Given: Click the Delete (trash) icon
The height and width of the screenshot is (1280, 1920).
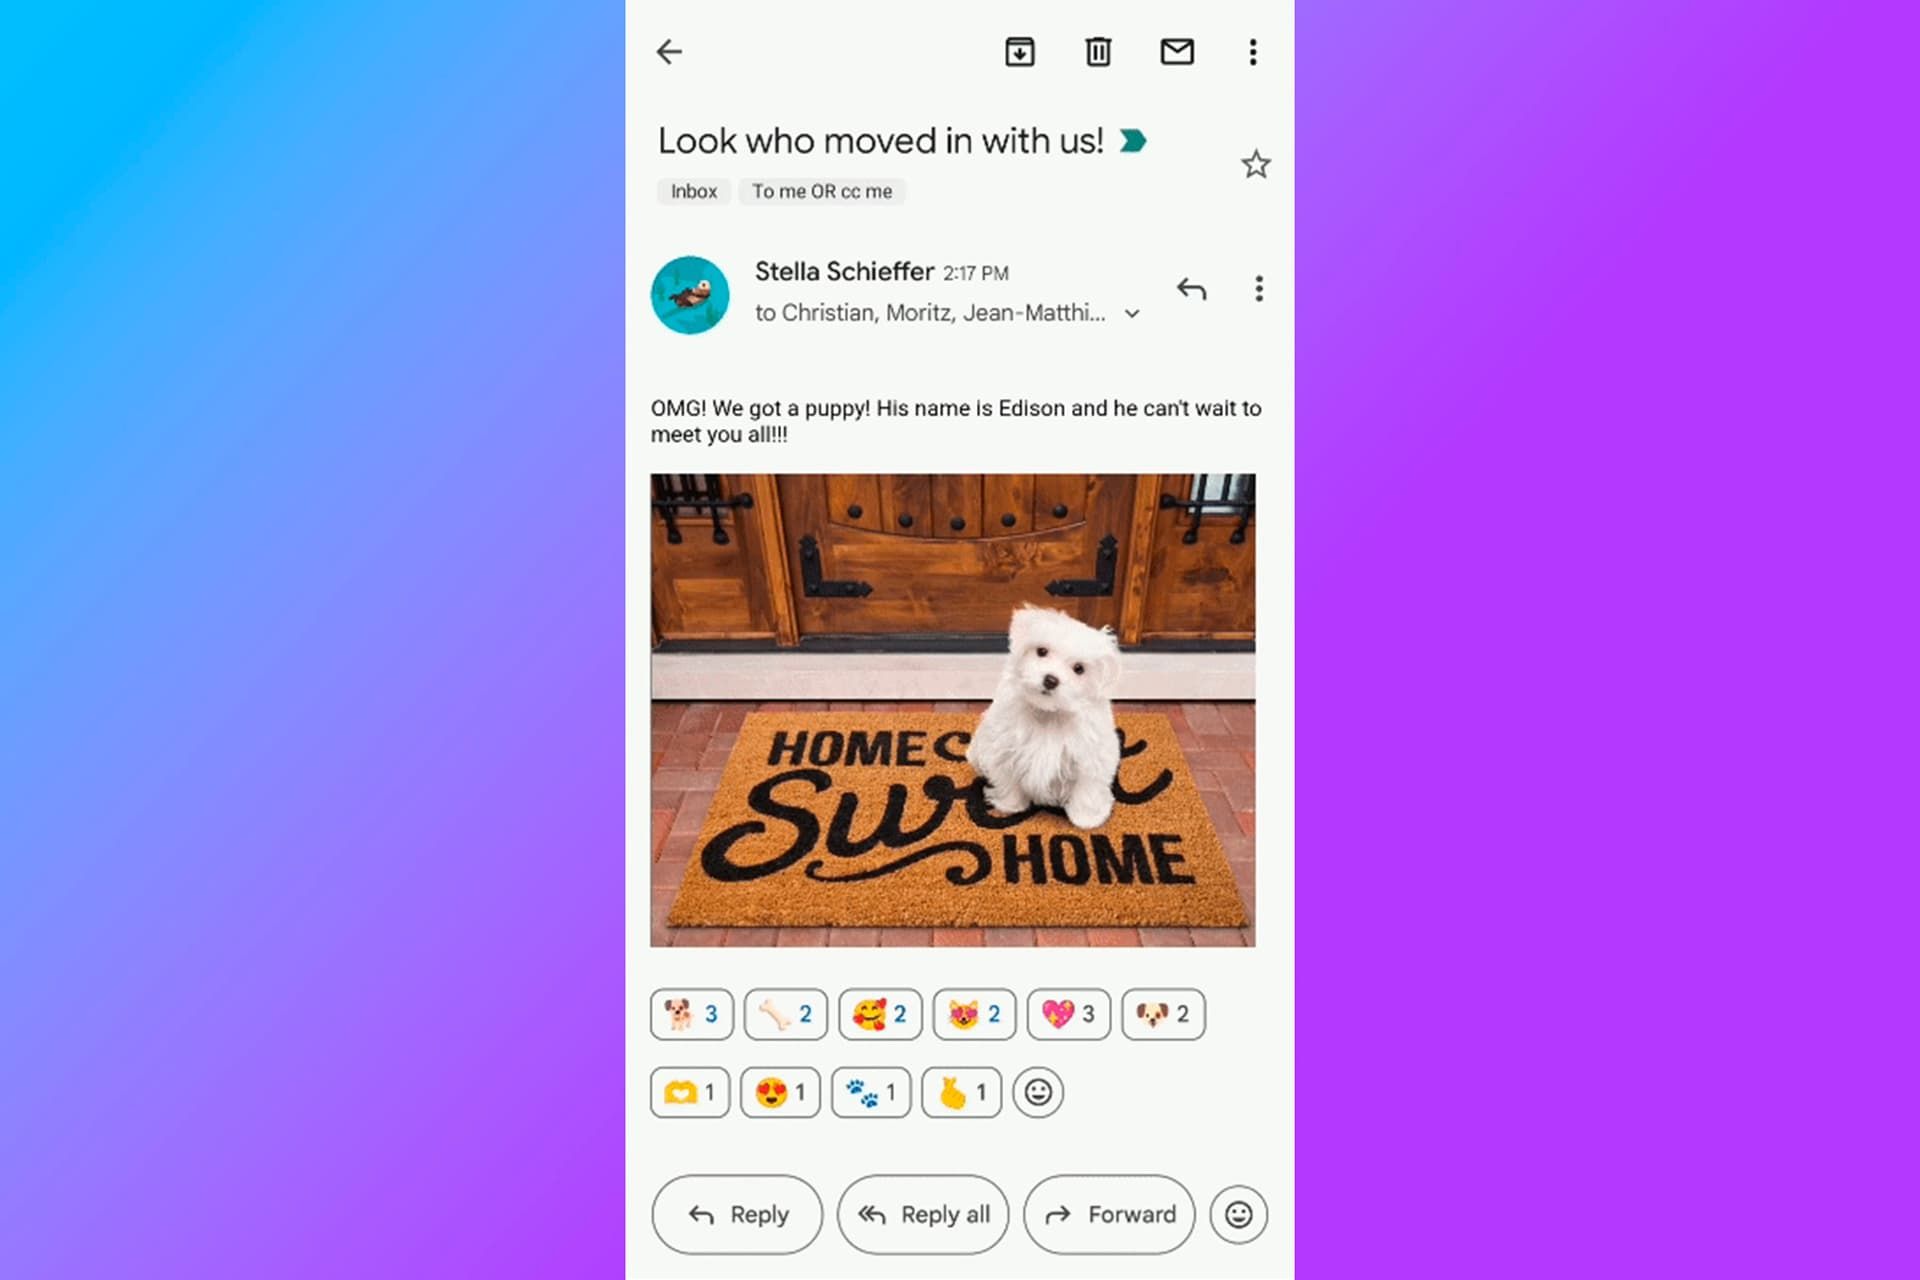Looking at the screenshot, I should [x=1097, y=51].
